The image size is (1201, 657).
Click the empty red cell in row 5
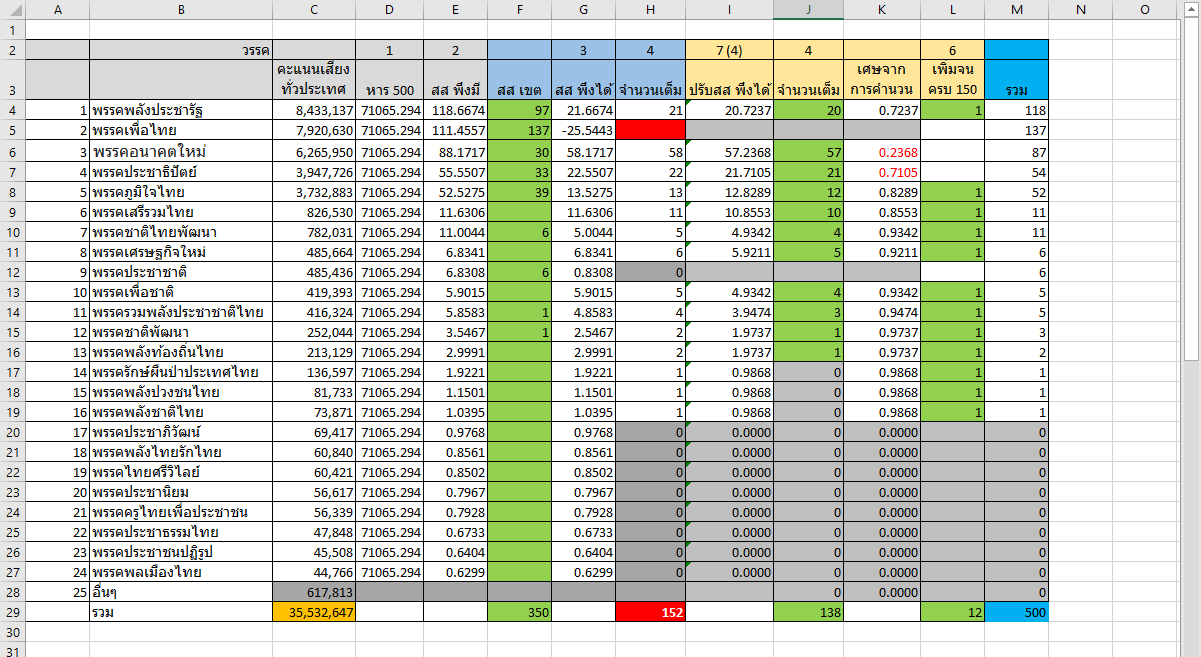(x=651, y=130)
